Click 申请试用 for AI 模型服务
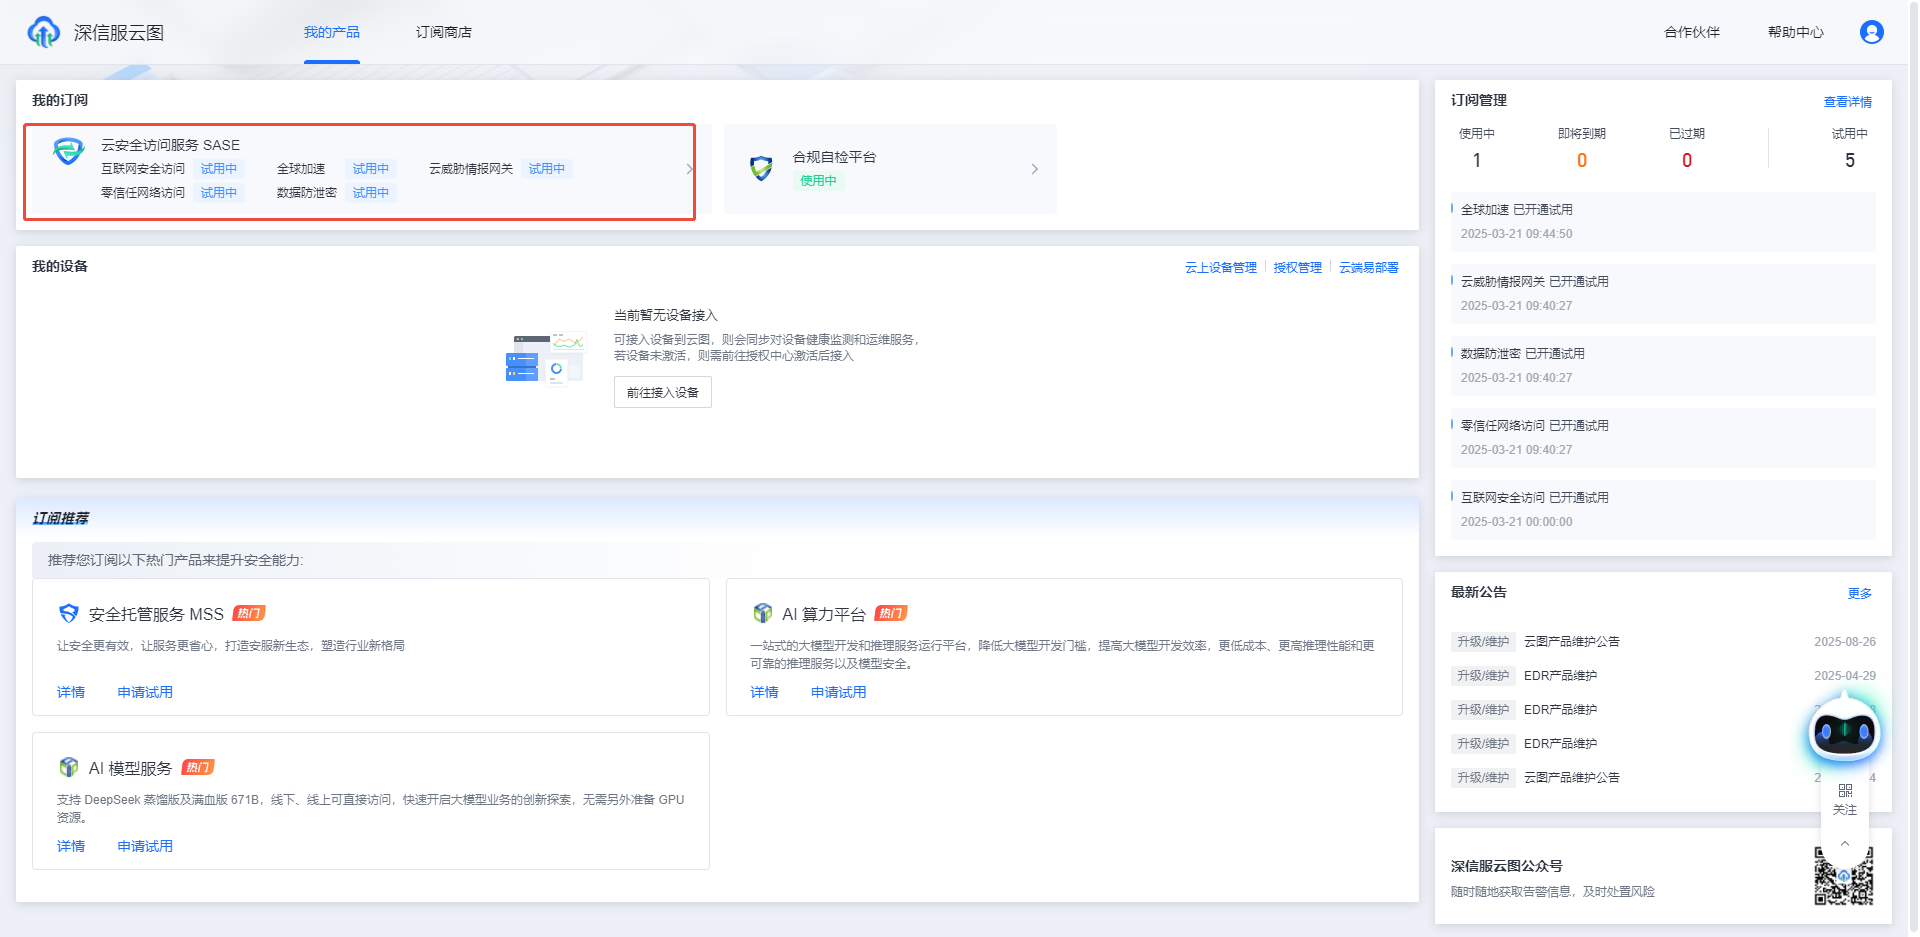 (145, 846)
